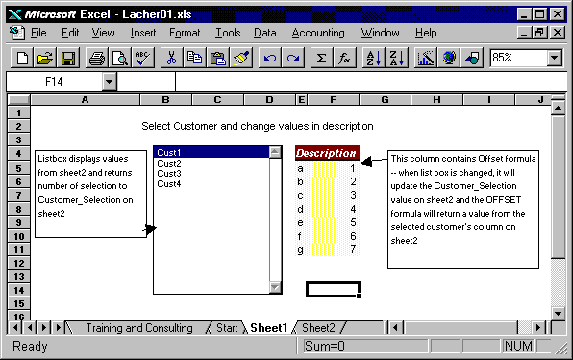This screenshot has height=360, width=573.
Task: Copy the selection with the Copy icon
Action: 194,58
